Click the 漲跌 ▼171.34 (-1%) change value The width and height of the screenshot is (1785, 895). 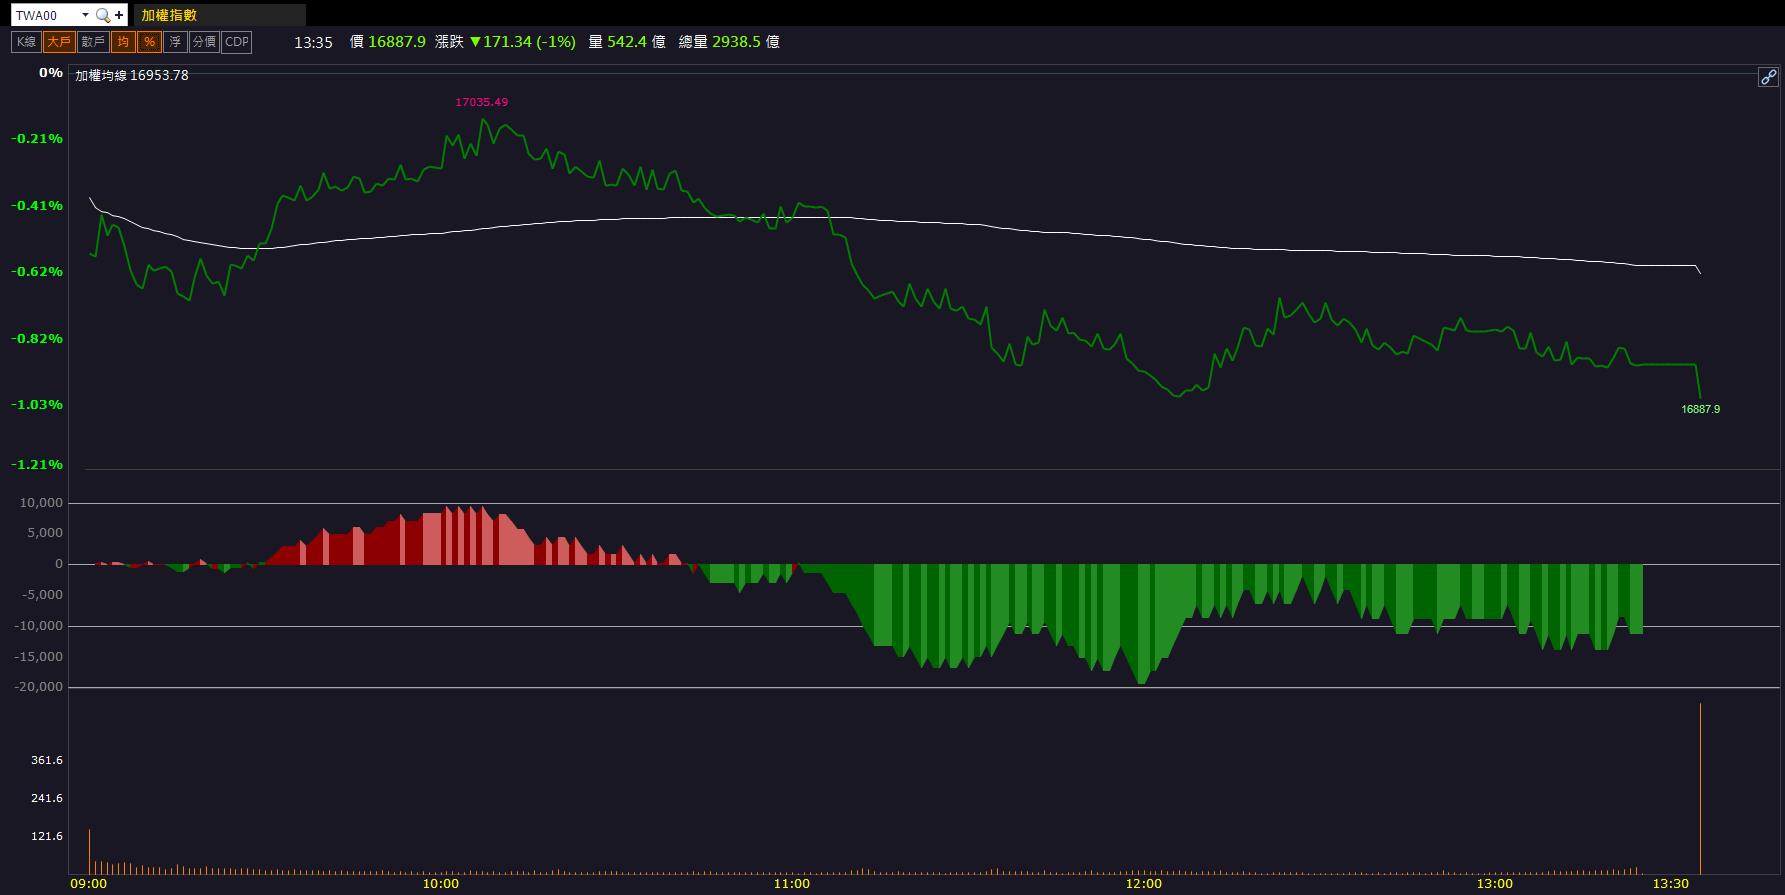click(505, 42)
